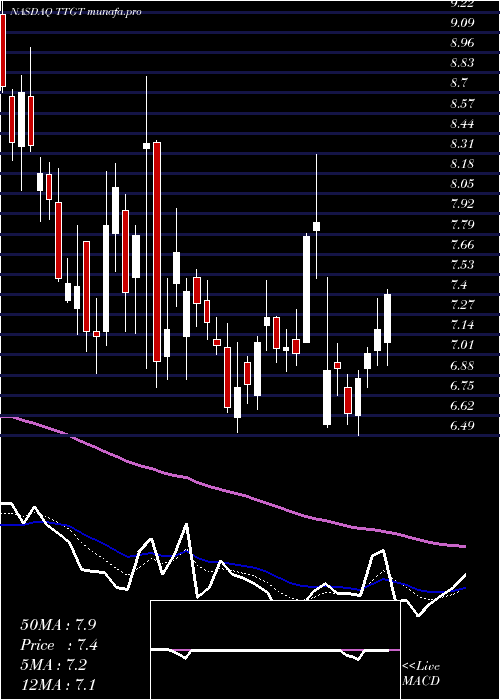
Task: Select the 8.96 price axis label
Action: pyautogui.click(x=462, y=43)
